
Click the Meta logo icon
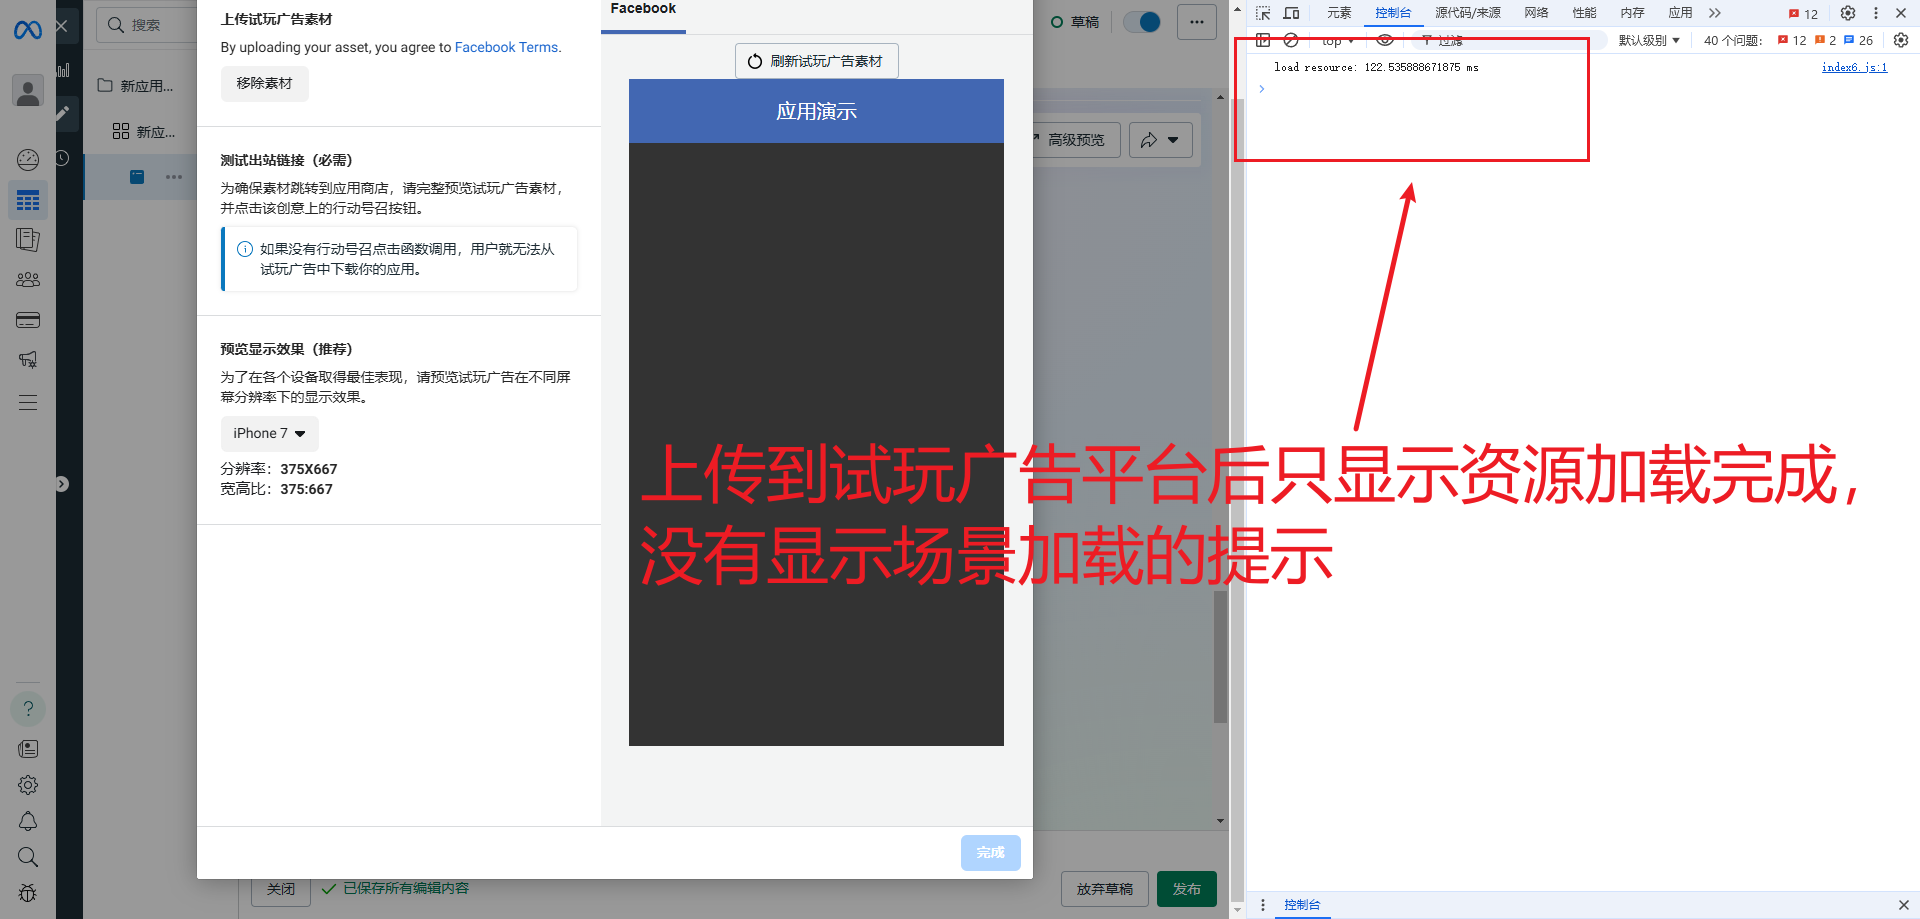coord(27,31)
